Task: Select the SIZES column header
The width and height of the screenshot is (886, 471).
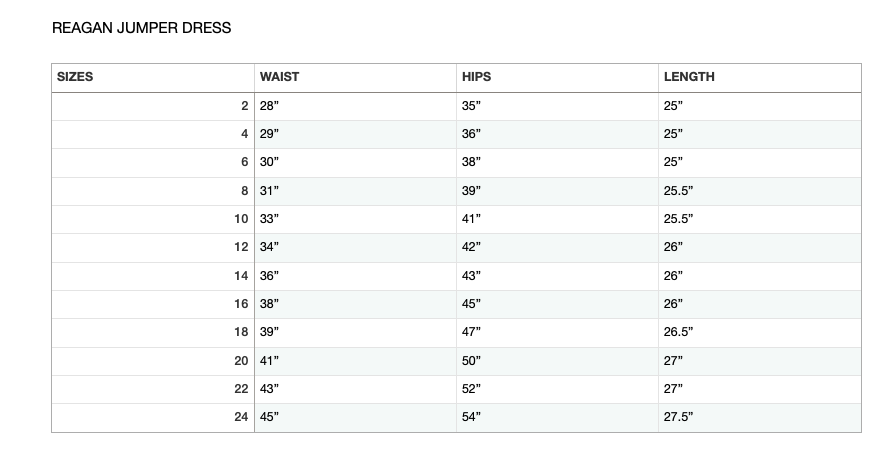Action: pyautogui.click(x=75, y=77)
